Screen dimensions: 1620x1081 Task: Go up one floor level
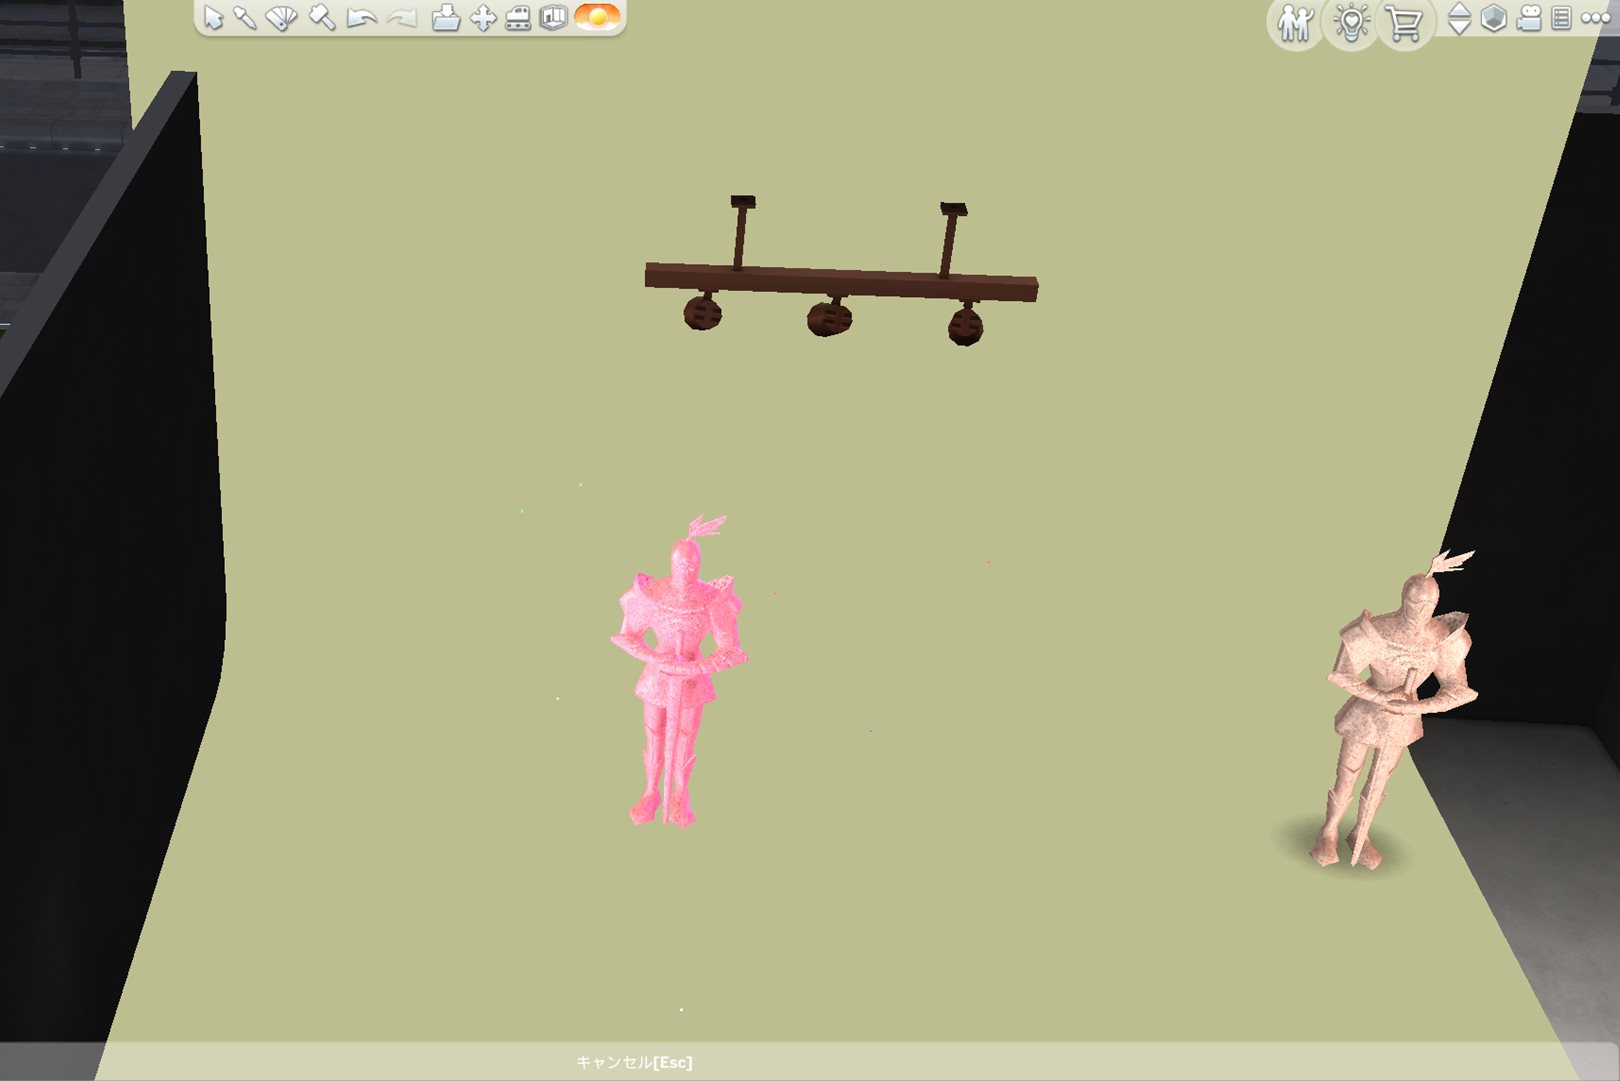(x=1460, y=10)
